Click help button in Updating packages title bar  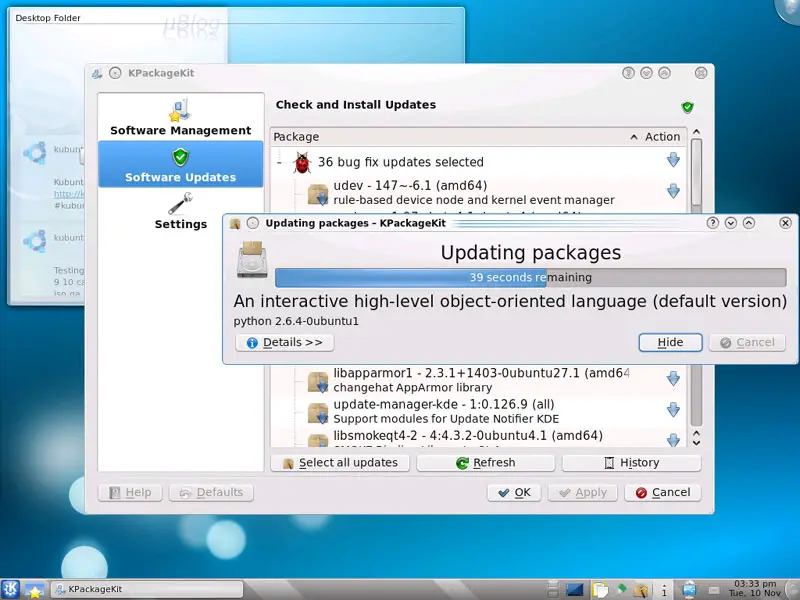point(713,223)
